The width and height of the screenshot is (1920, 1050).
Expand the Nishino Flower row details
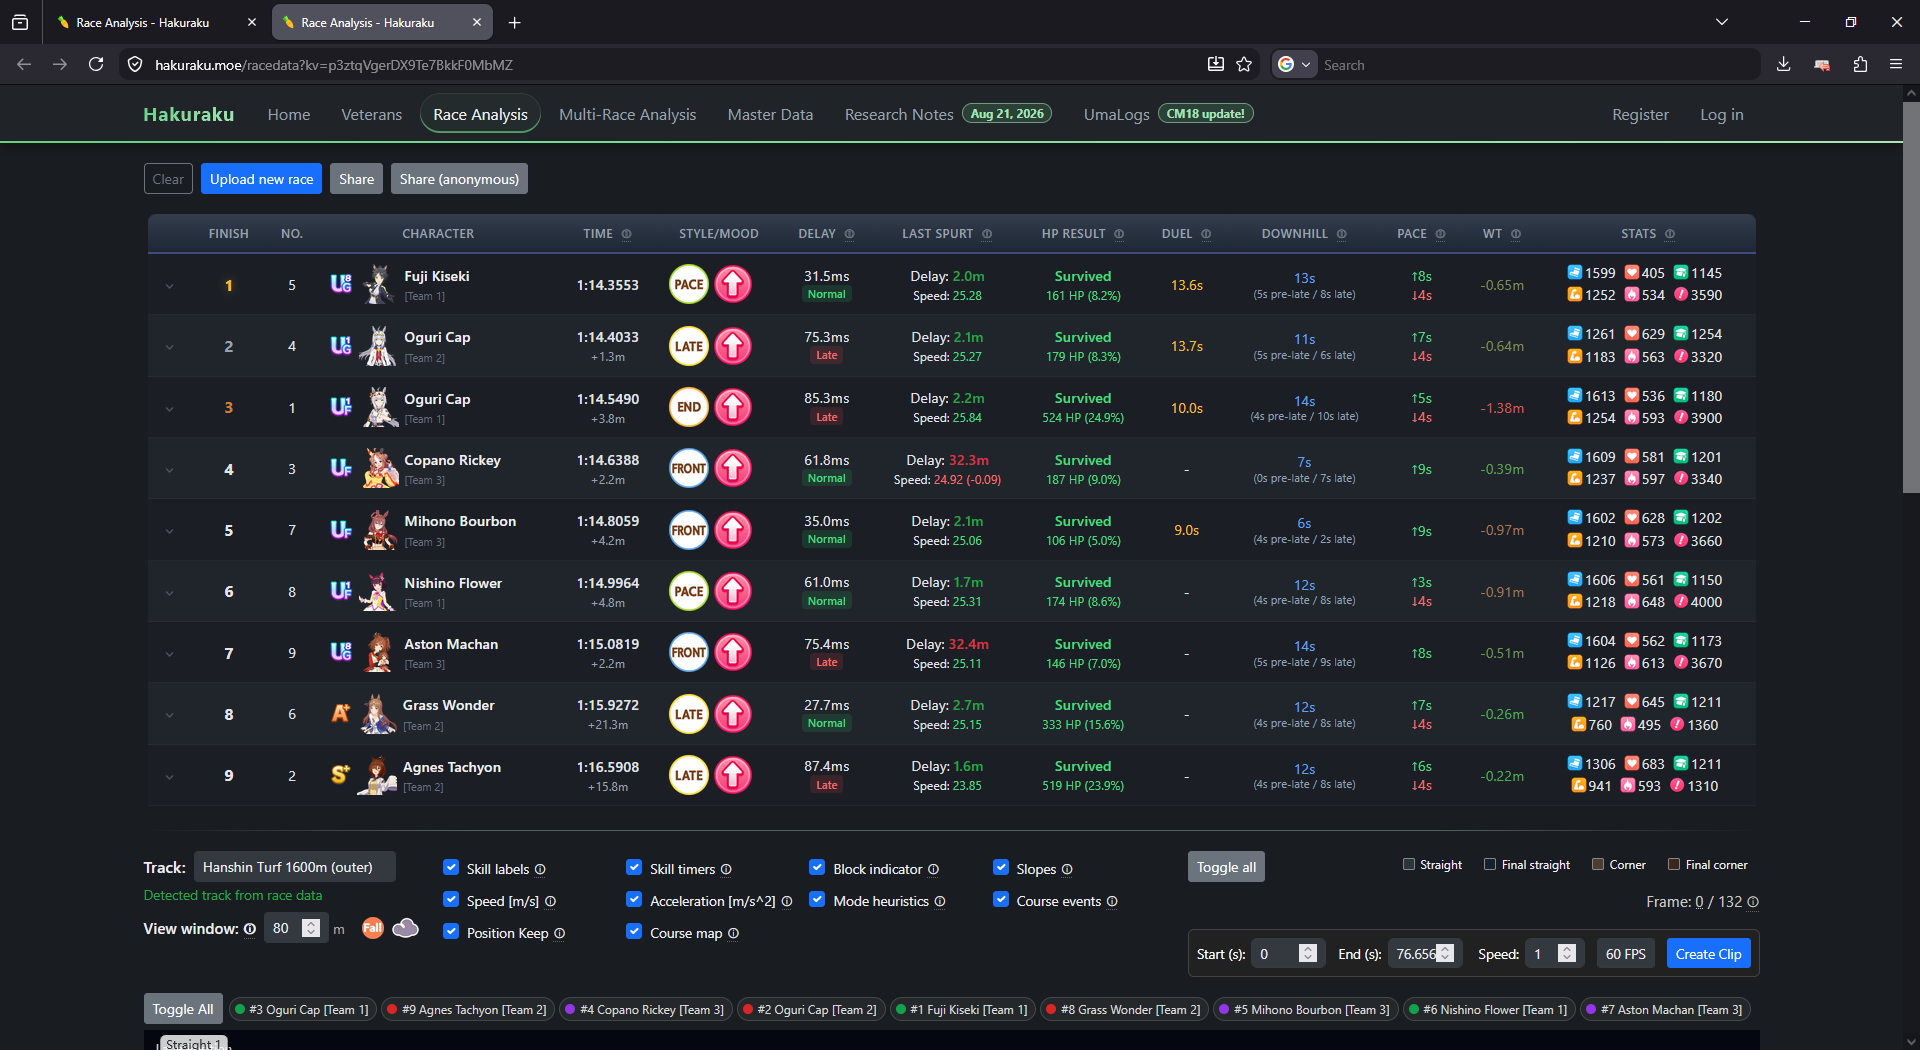click(169, 593)
